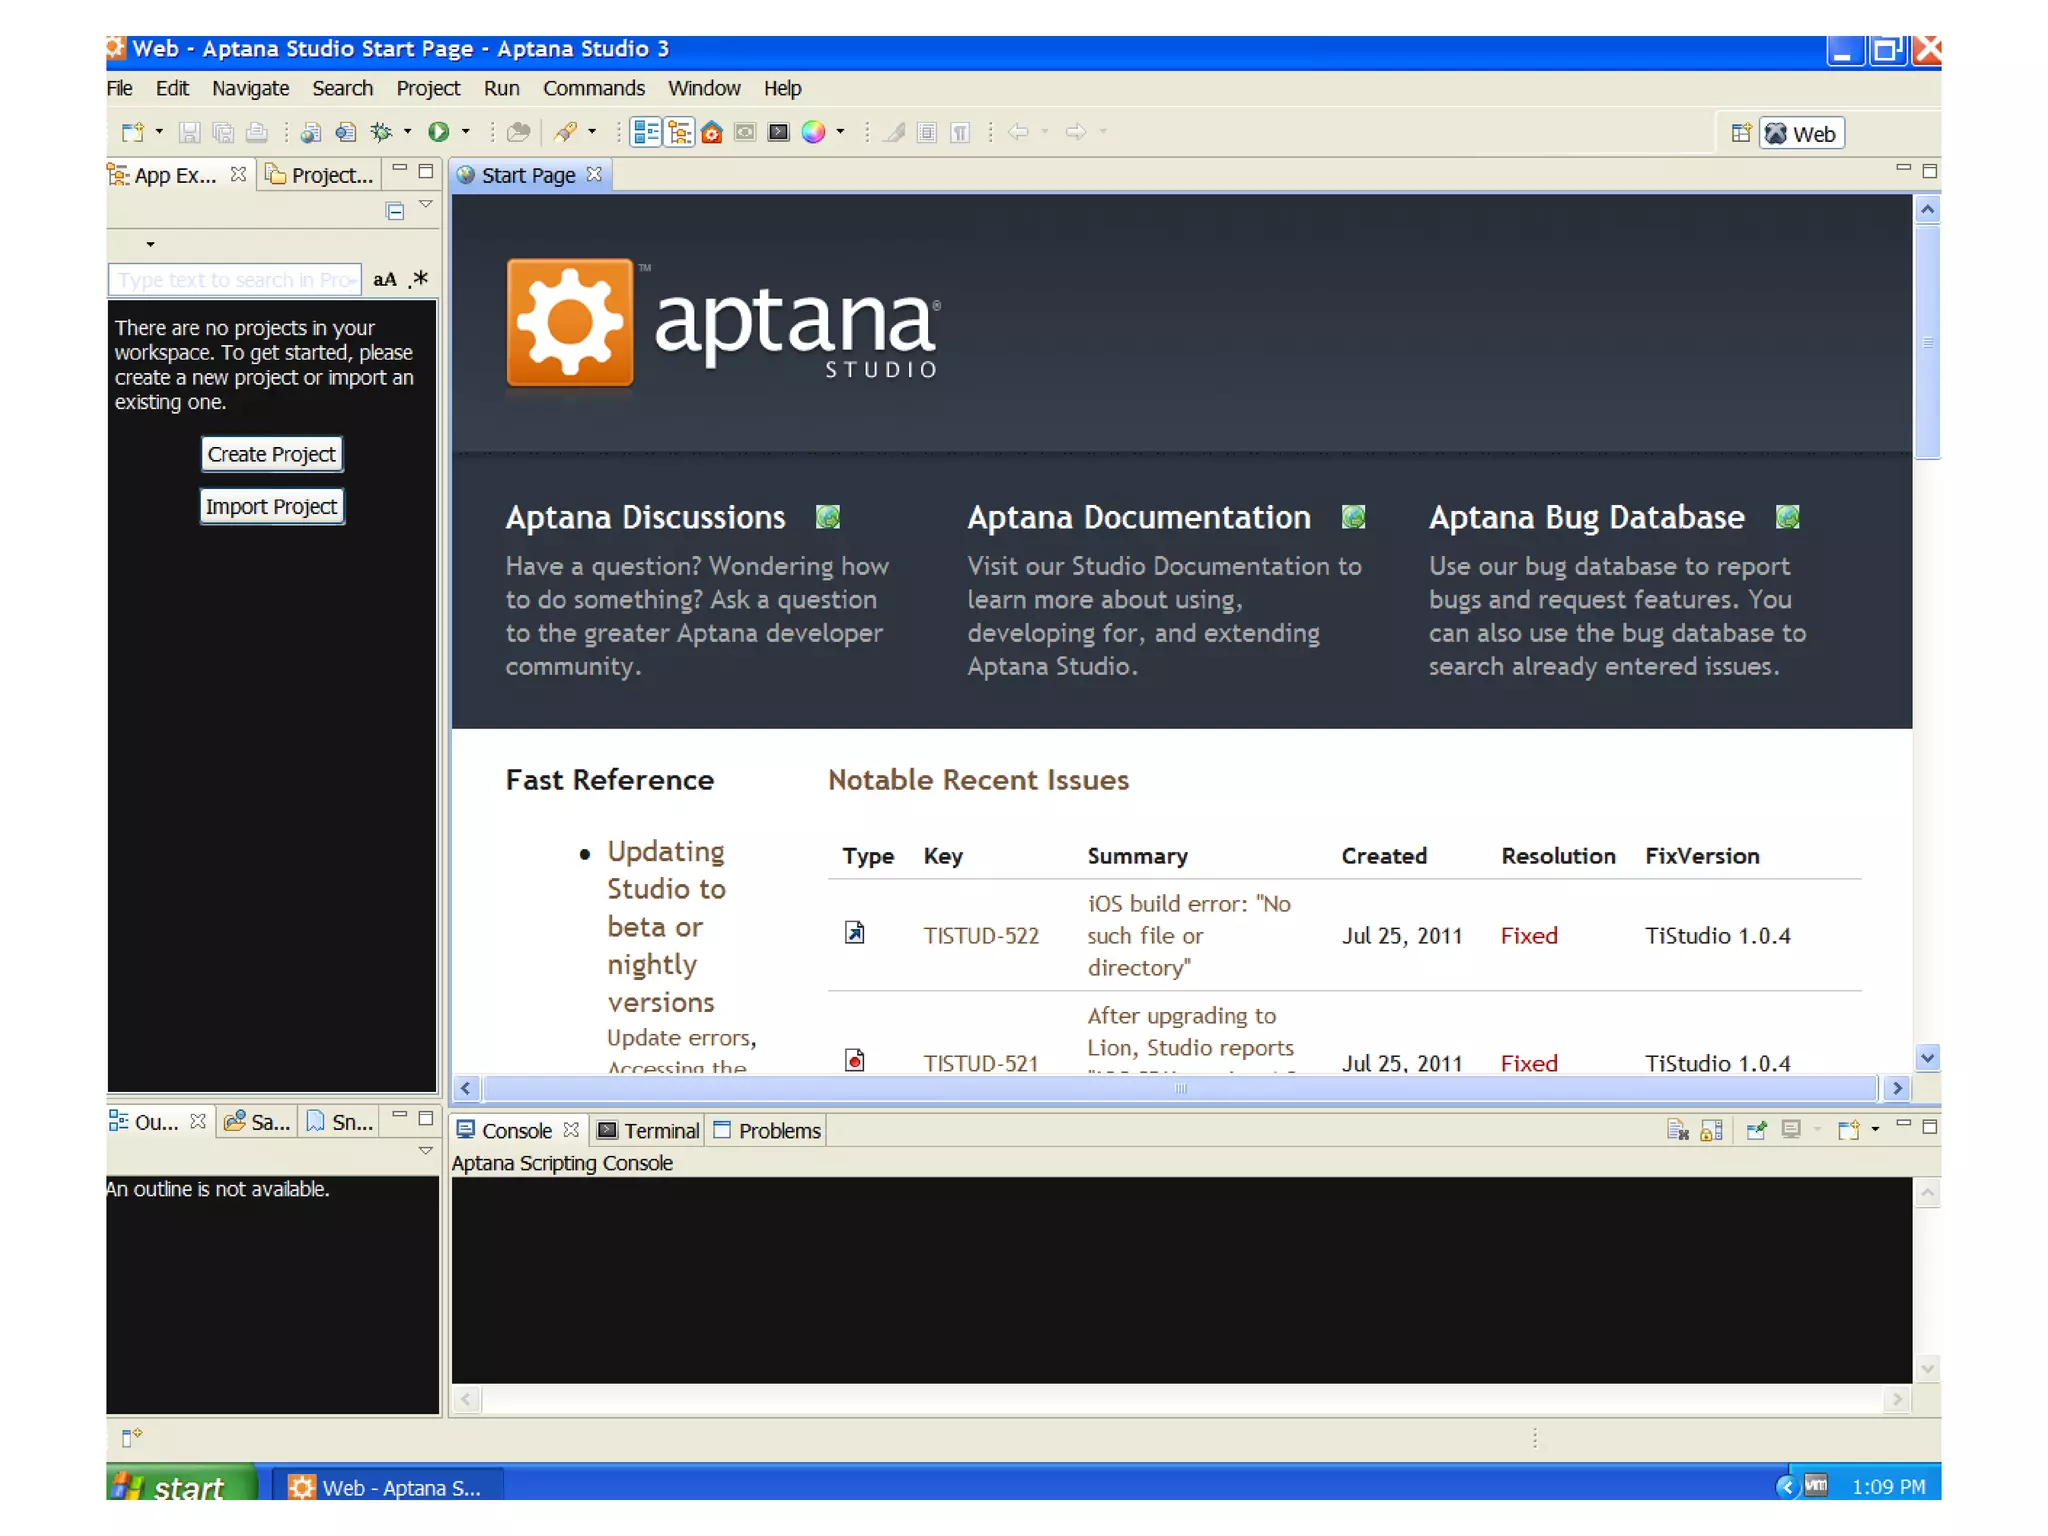Open the project selector dropdown in App Explorer
Viewport: 2048px width, 1536px height.
pos(150,244)
